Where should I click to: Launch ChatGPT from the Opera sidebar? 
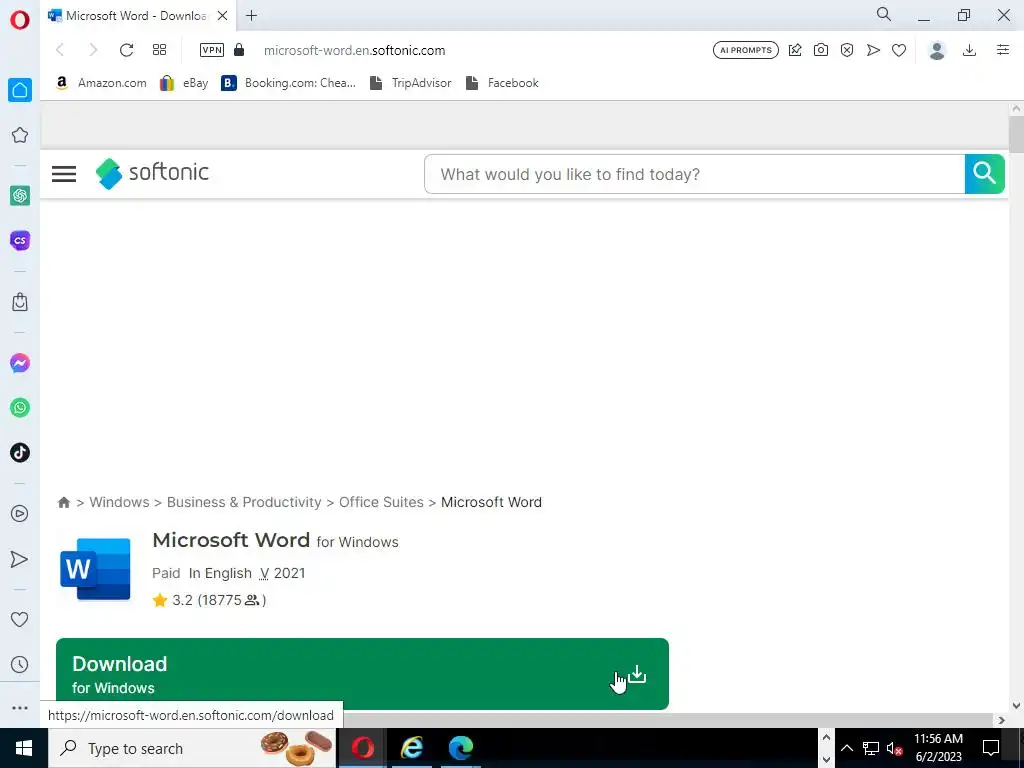pos(20,195)
